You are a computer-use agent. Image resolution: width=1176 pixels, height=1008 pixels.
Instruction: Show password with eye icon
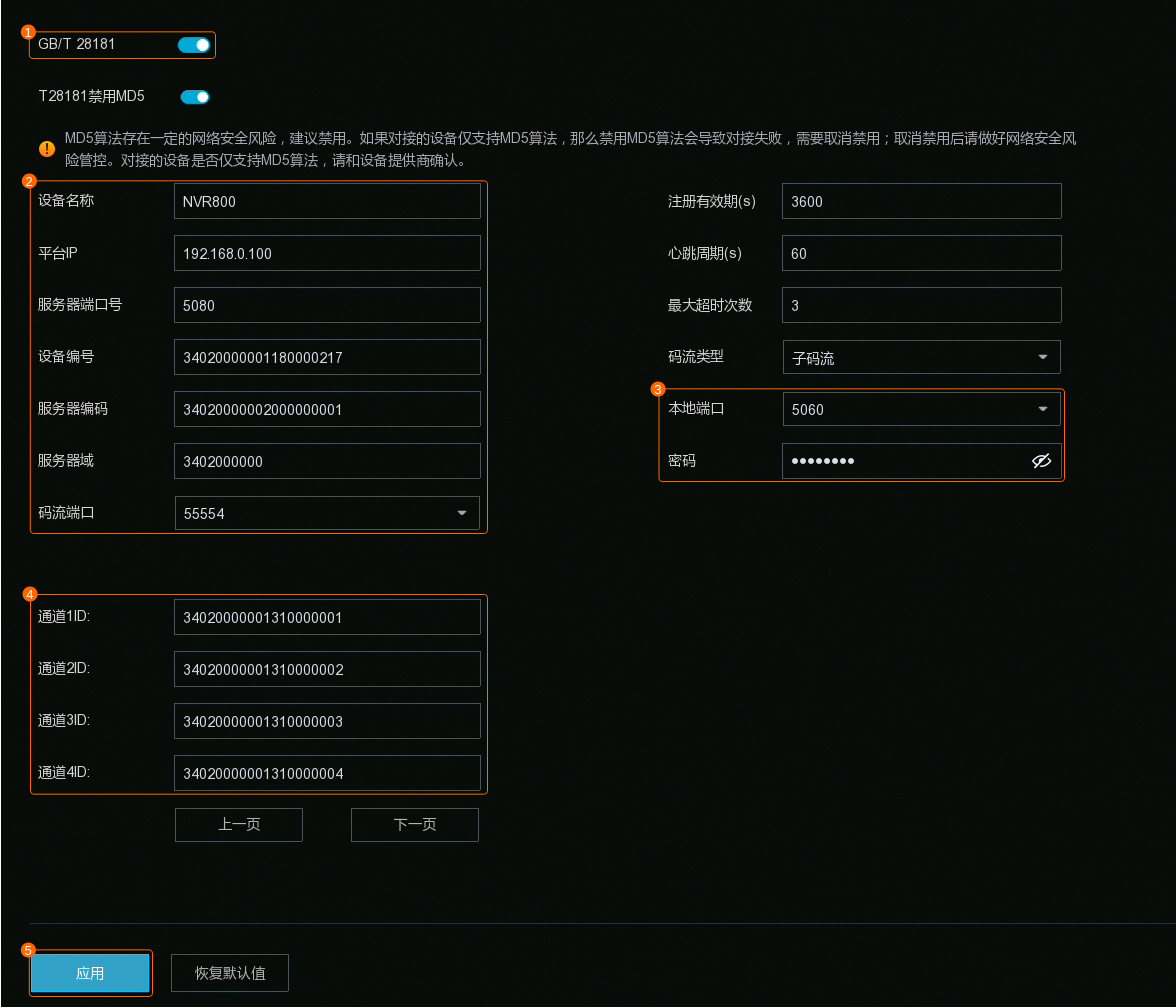[x=1041, y=461]
